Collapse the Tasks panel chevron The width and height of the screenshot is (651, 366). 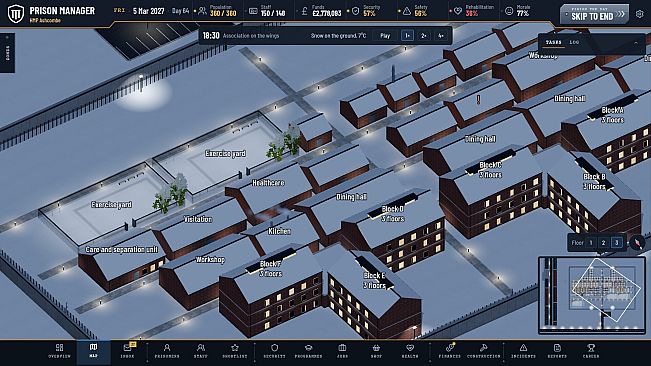[636, 42]
